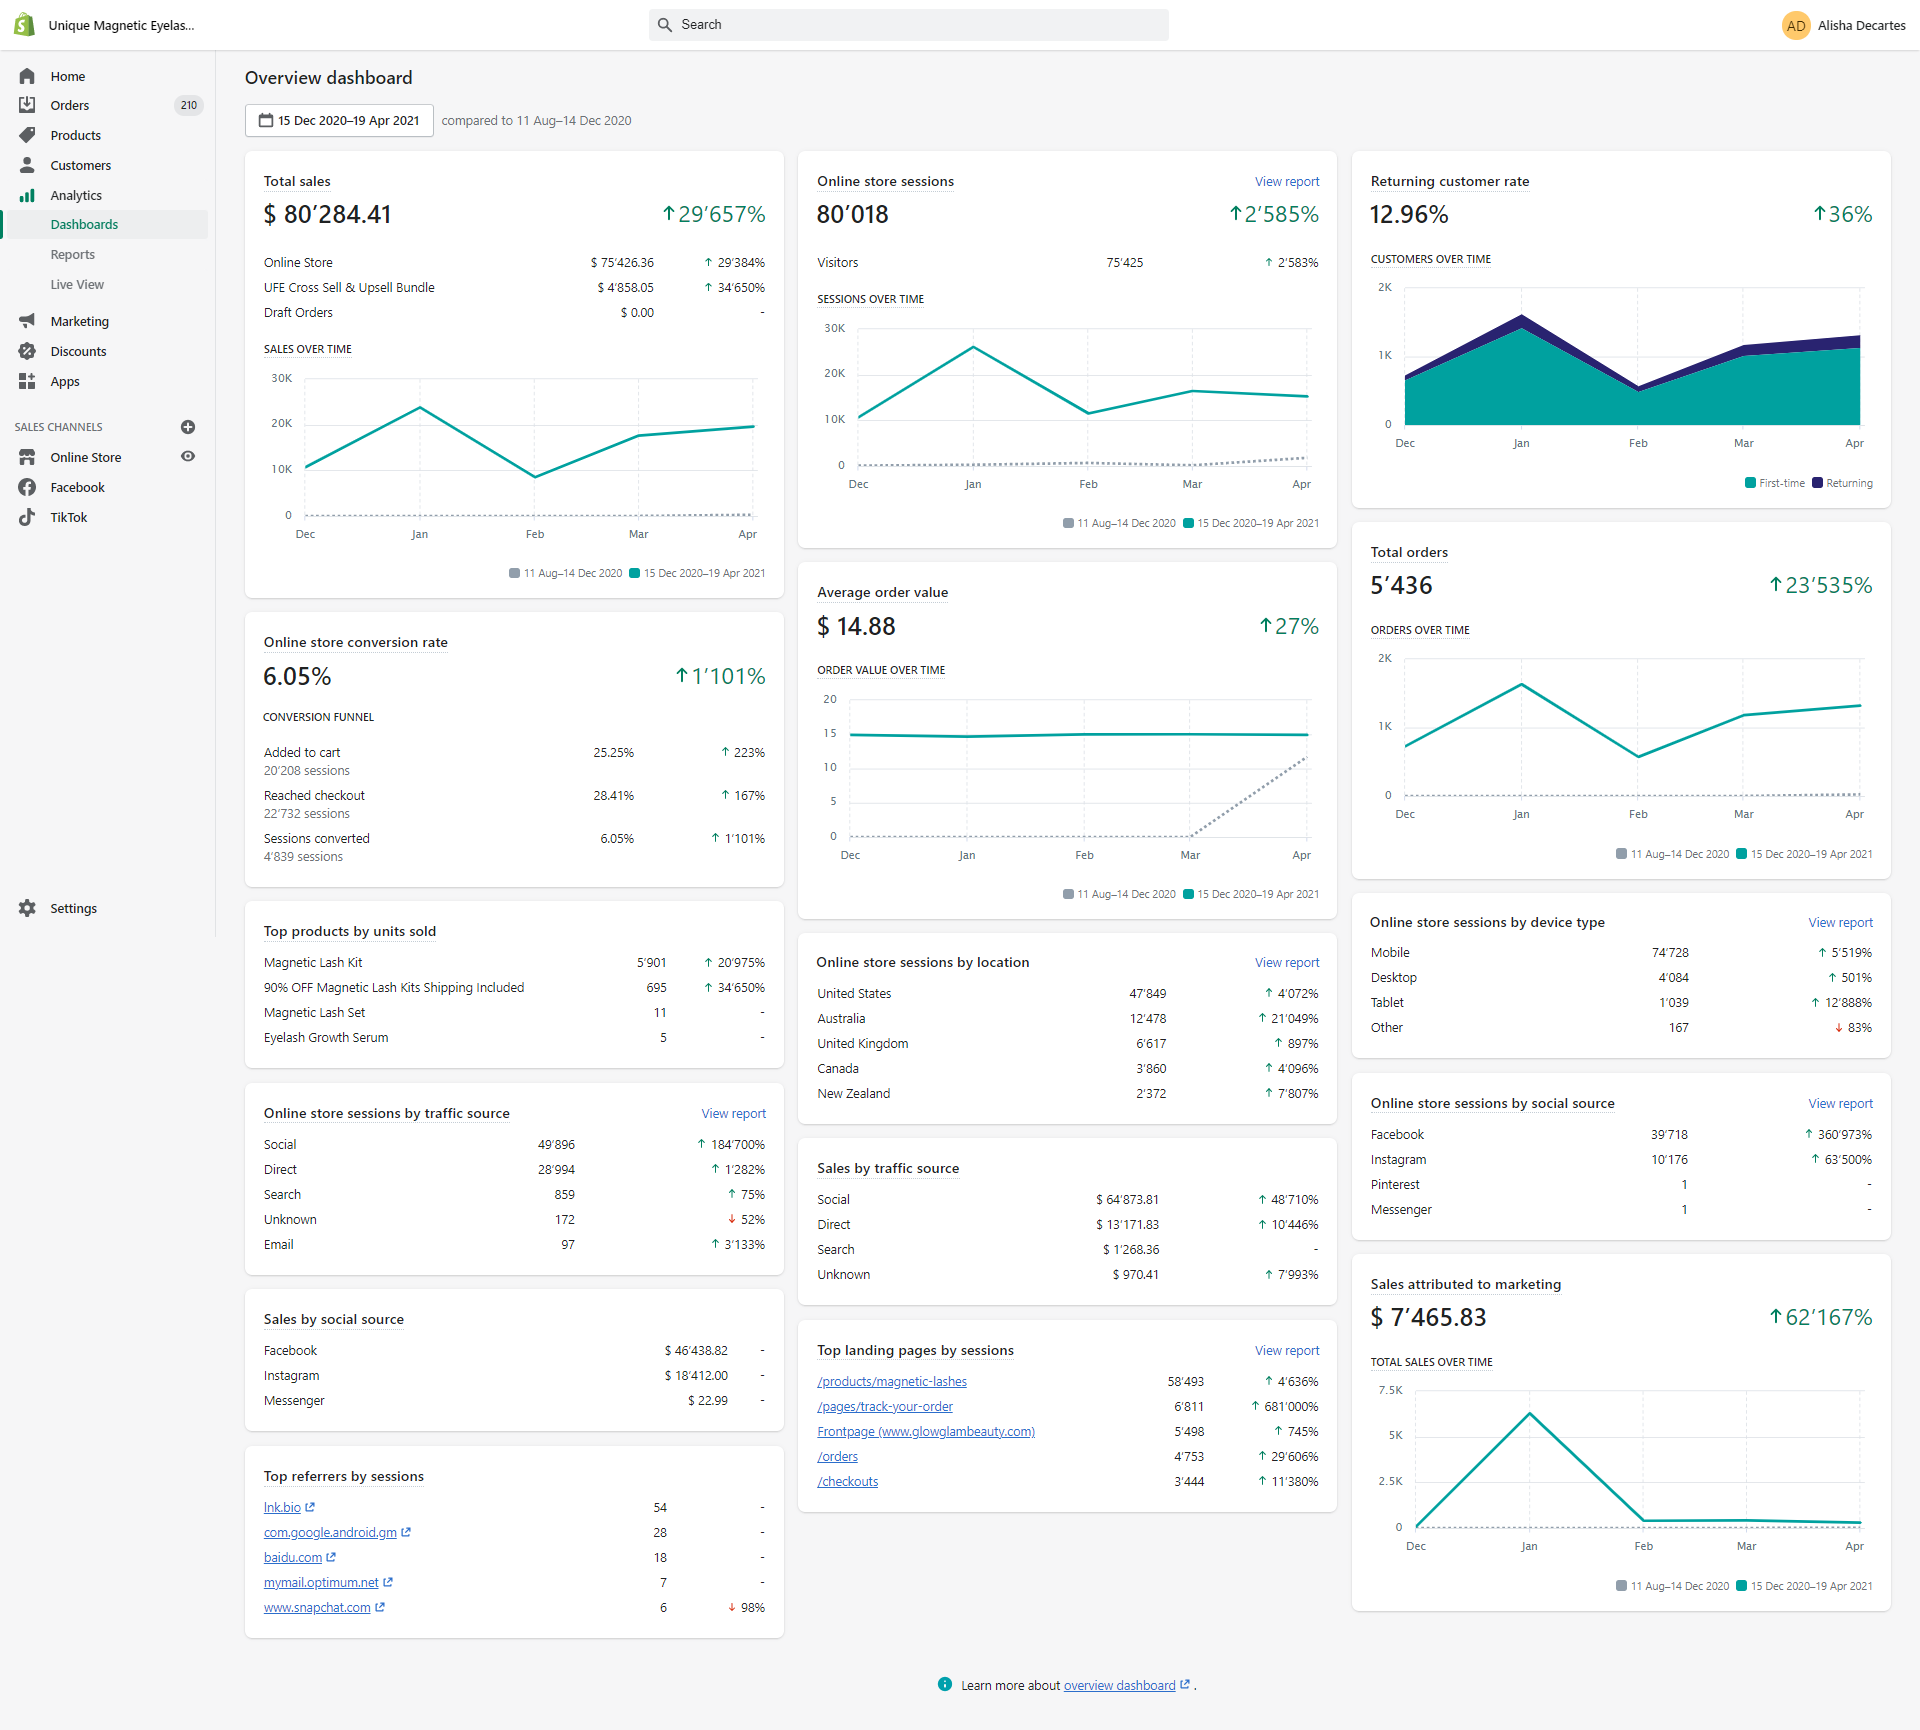This screenshot has height=1730, width=1920.
Task: Open the /products/magnetic-lashes landing page link
Action: tap(892, 1382)
